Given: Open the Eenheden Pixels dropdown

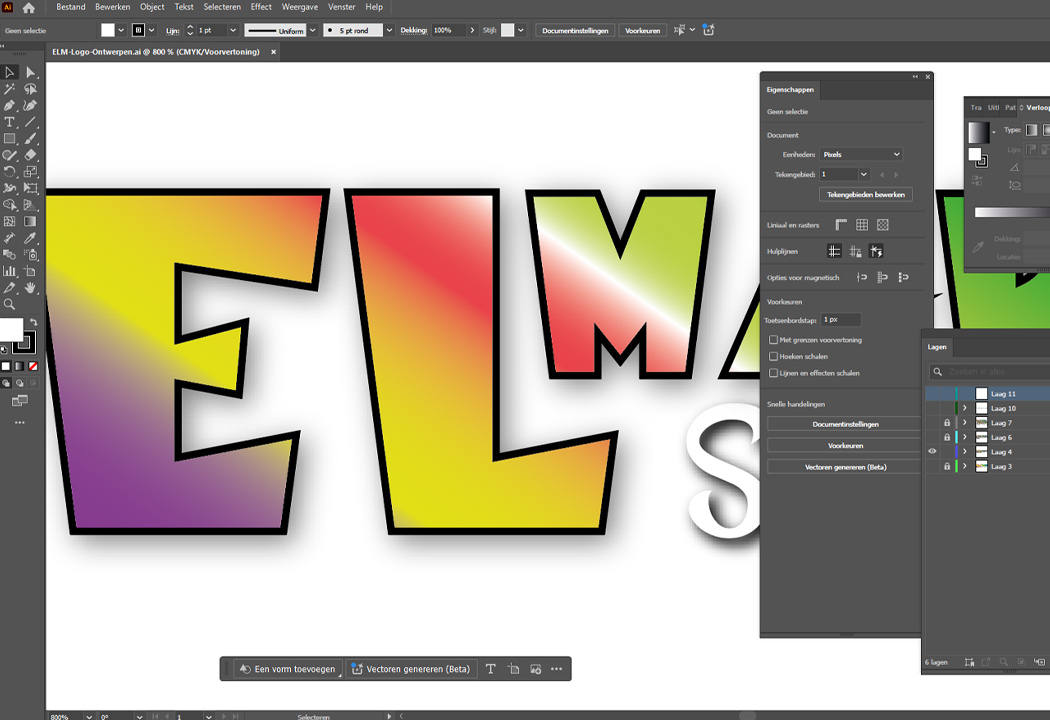Looking at the screenshot, I should [x=860, y=155].
